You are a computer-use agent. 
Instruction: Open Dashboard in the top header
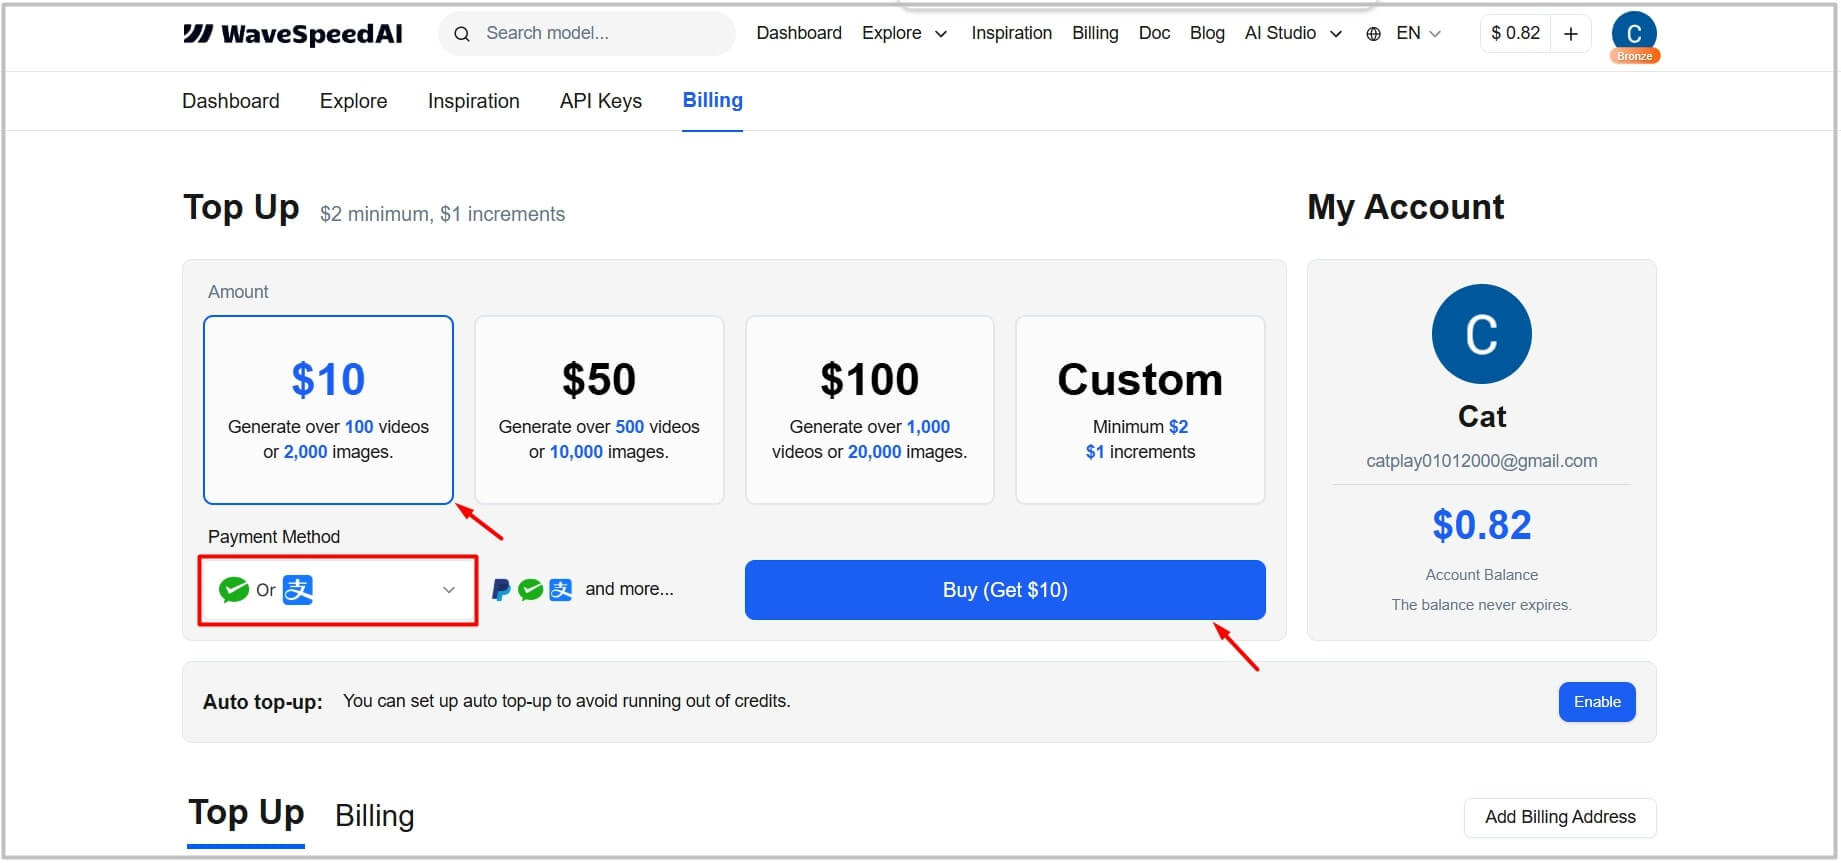pyautogui.click(x=799, y=33)
